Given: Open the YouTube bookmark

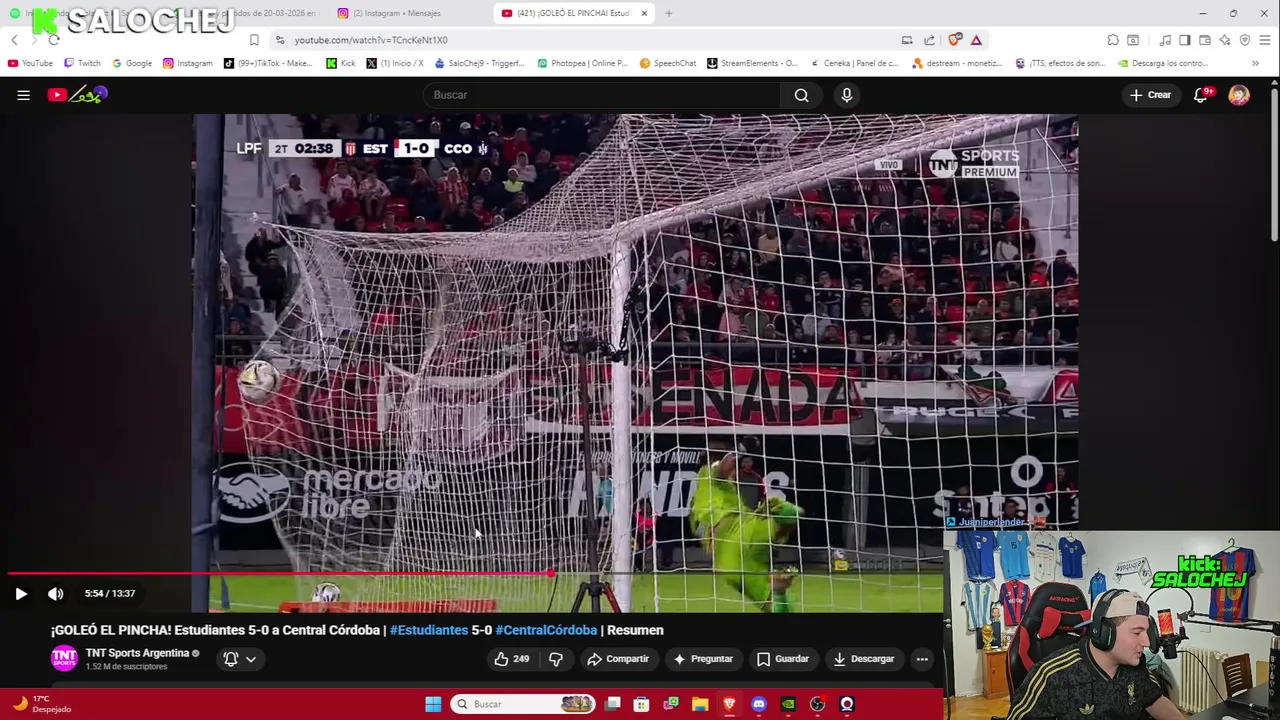Looking at the screenshot, I should (x=30, y=63).
